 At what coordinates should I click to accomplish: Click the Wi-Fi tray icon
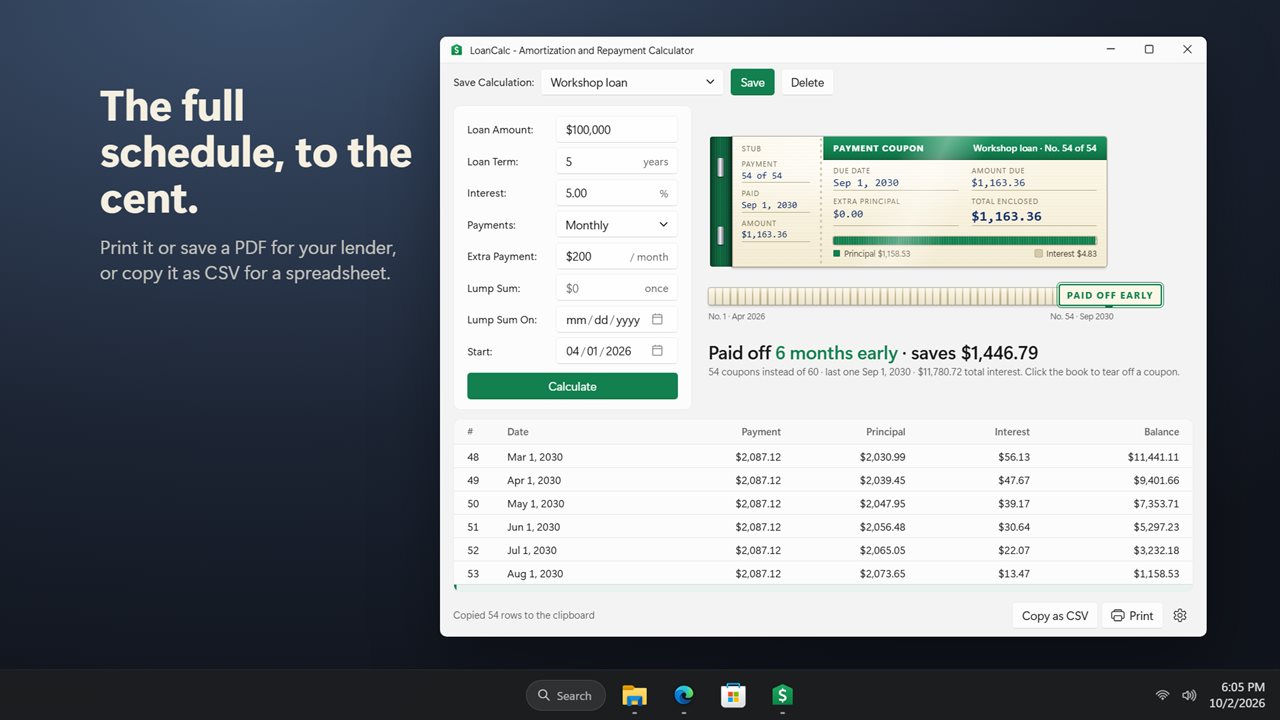pyautogui.click(x=1162, y=695)
